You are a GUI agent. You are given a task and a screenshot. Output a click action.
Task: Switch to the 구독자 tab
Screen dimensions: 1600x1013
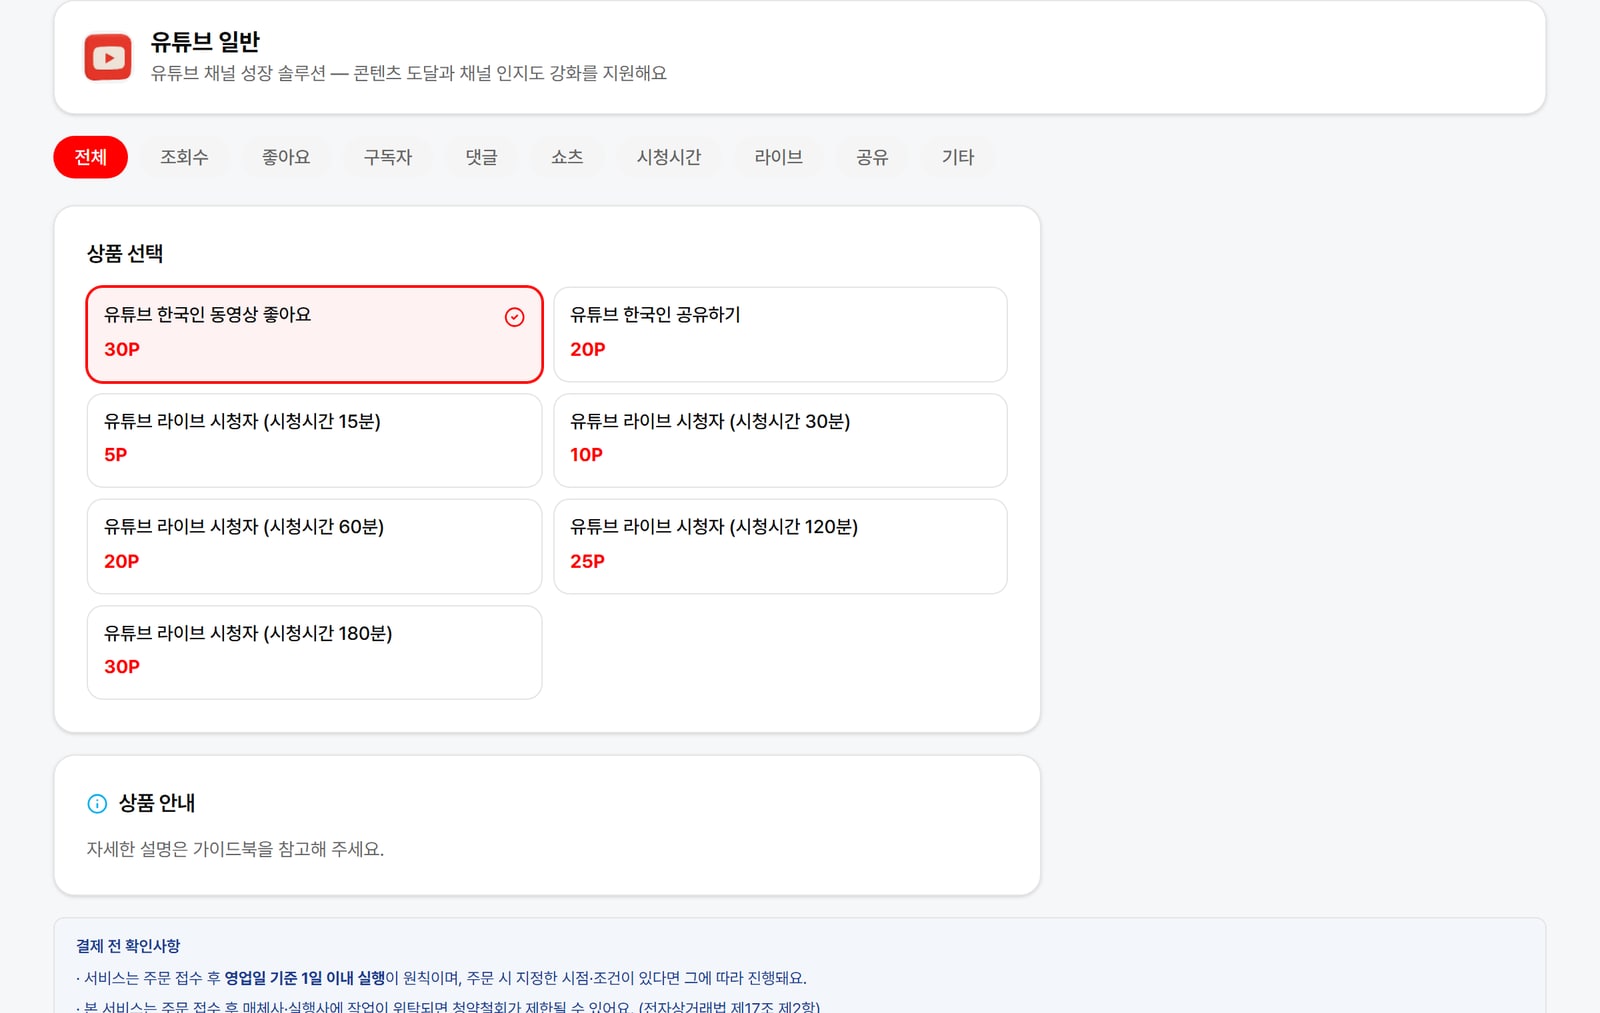point(388,157)
